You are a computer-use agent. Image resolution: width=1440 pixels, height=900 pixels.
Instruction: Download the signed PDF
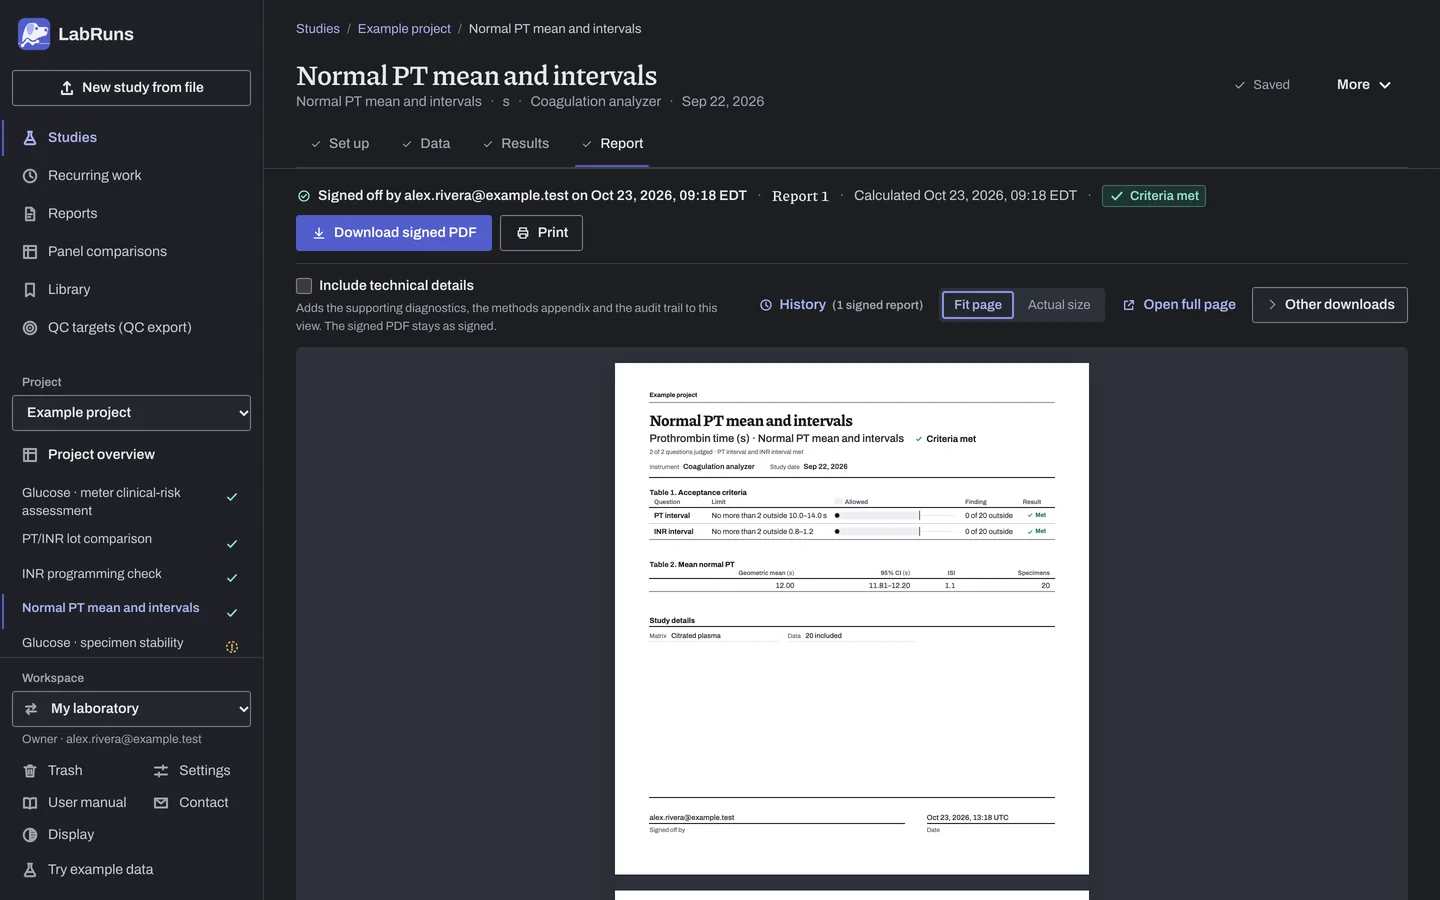[x=394, y=233]
